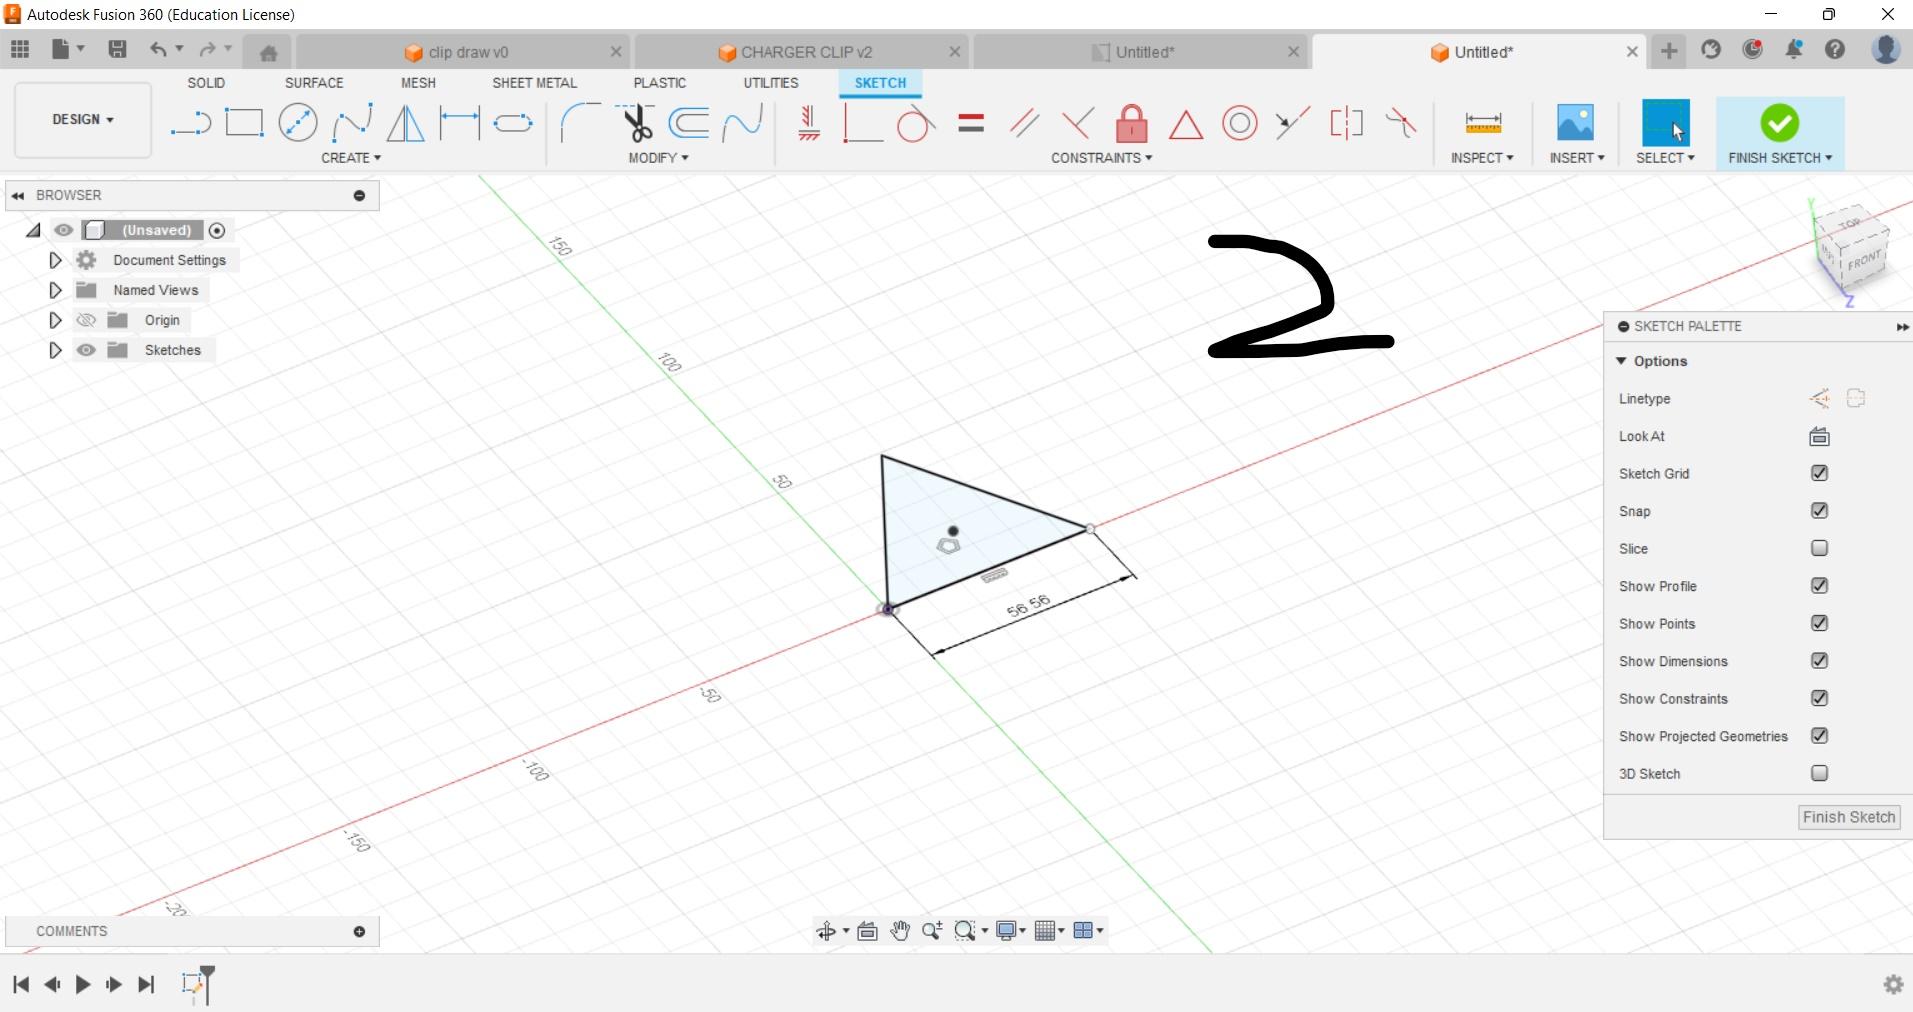Expand the Named Views tree item
Image resolution: width=1913 pixels, height=1012 pixels.
(54, 290)
